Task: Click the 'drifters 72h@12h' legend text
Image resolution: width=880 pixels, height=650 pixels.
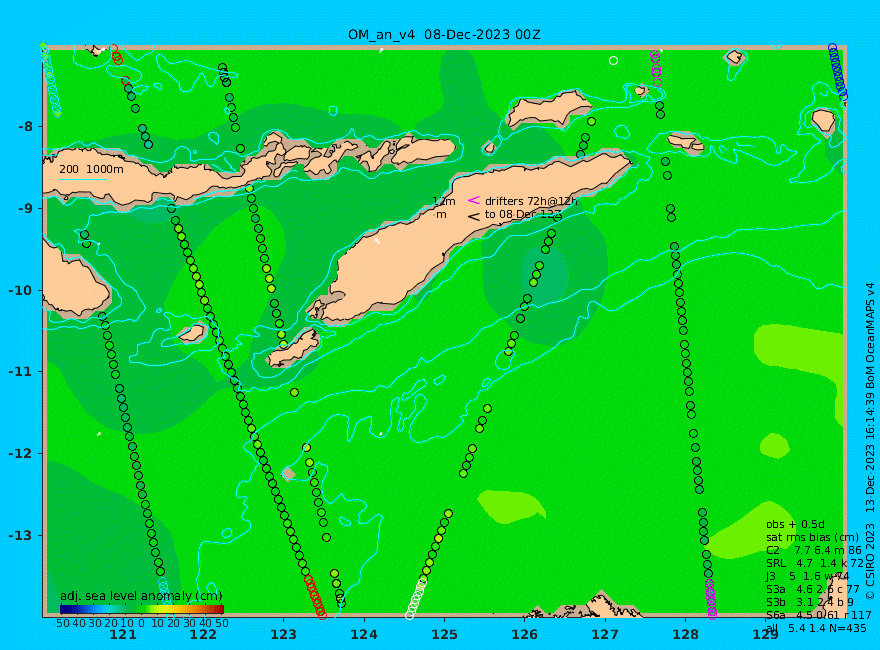Action: pyautogui.click(x=530, y=201)
